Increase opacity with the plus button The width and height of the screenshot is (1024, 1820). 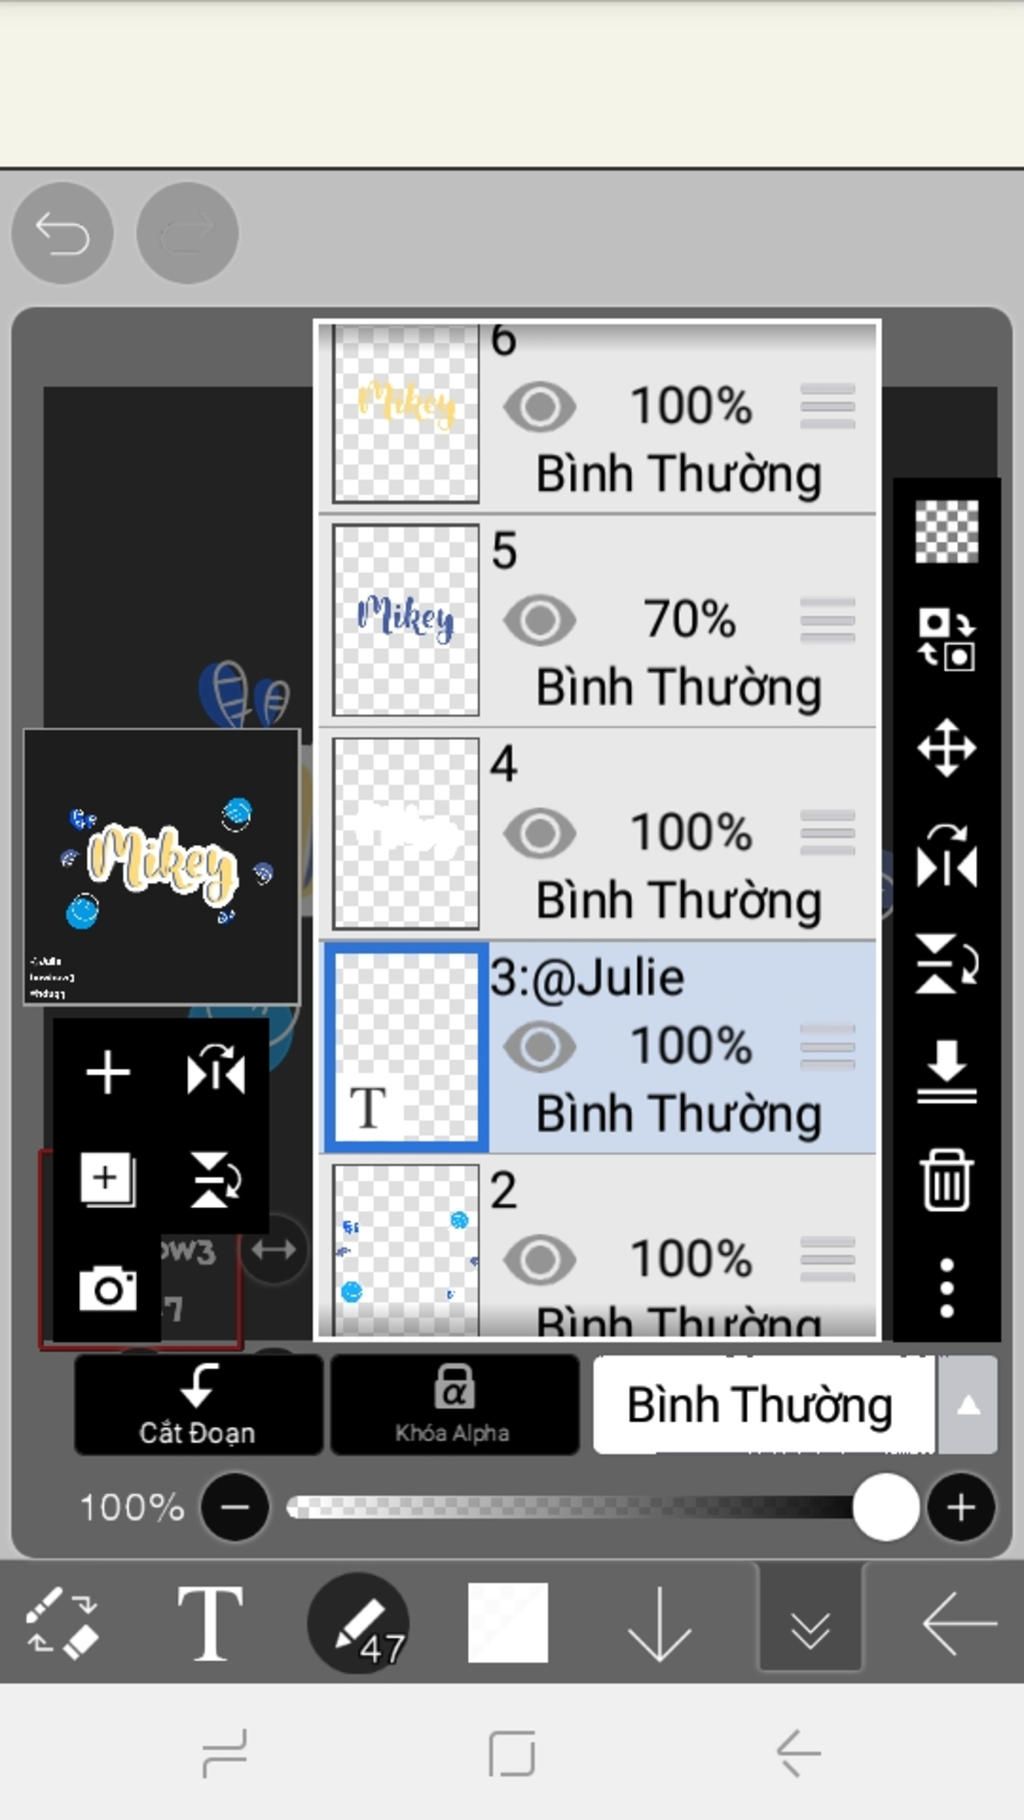(961, 1507)
